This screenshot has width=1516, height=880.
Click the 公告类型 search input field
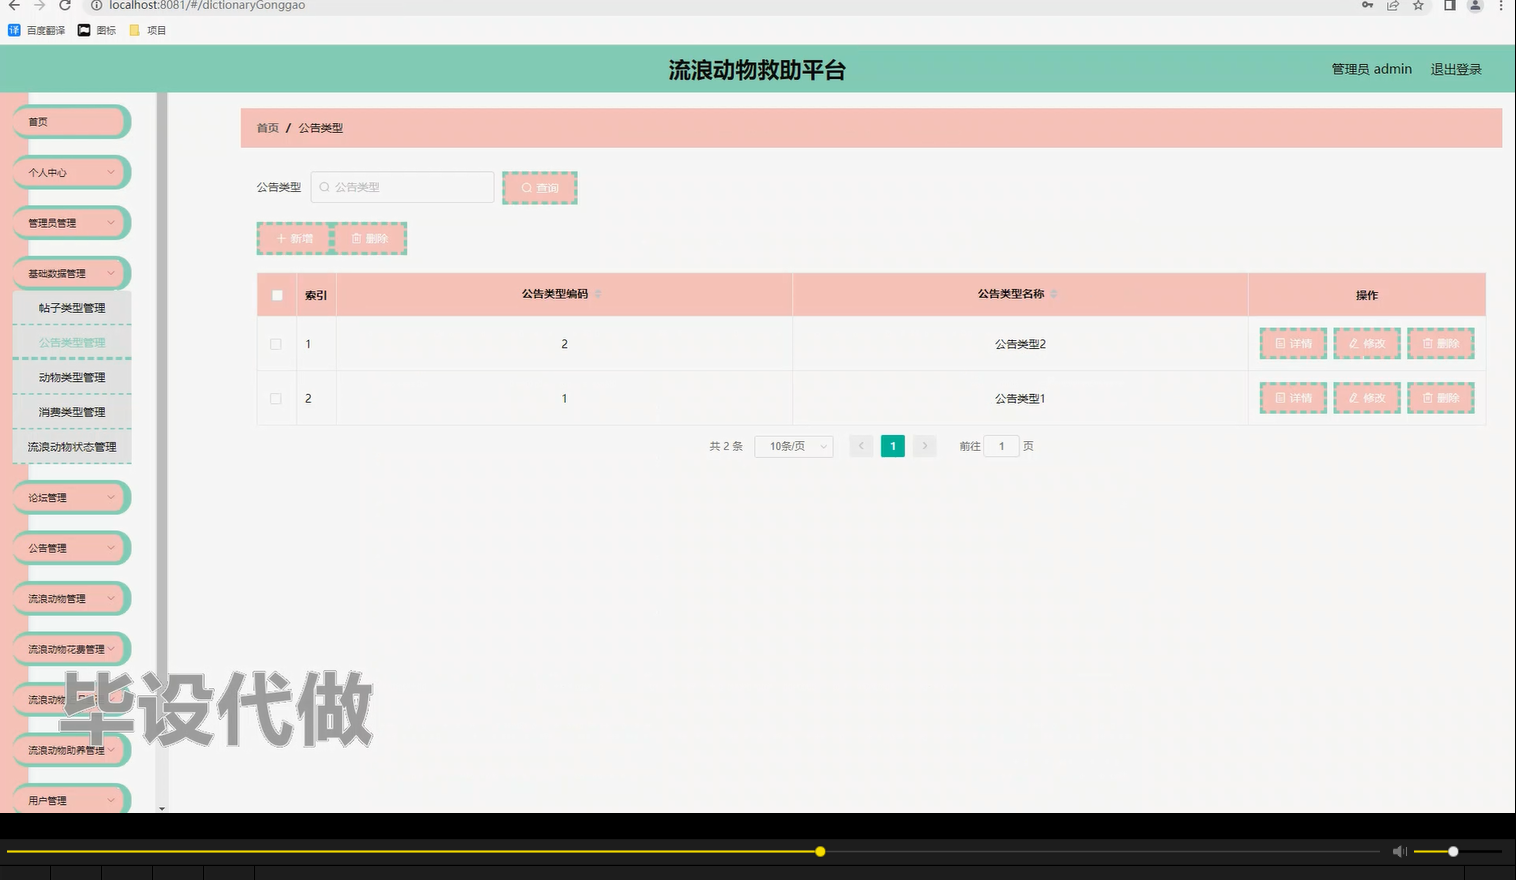[400, 187]
